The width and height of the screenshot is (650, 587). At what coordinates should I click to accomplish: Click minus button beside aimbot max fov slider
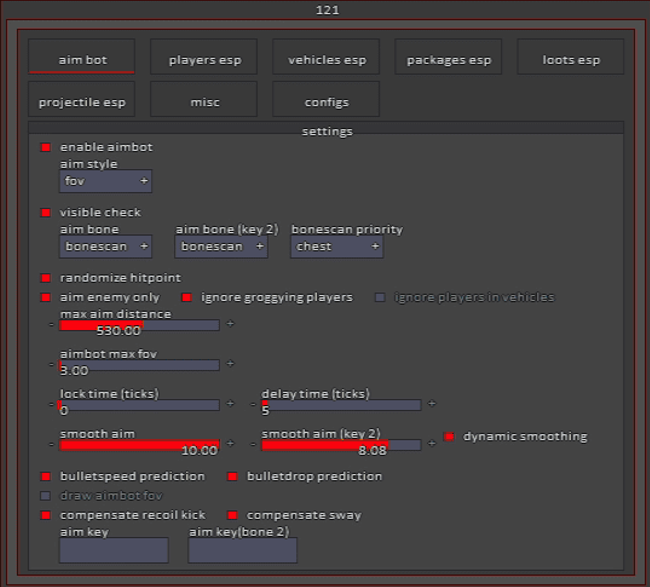click(51, 364)
